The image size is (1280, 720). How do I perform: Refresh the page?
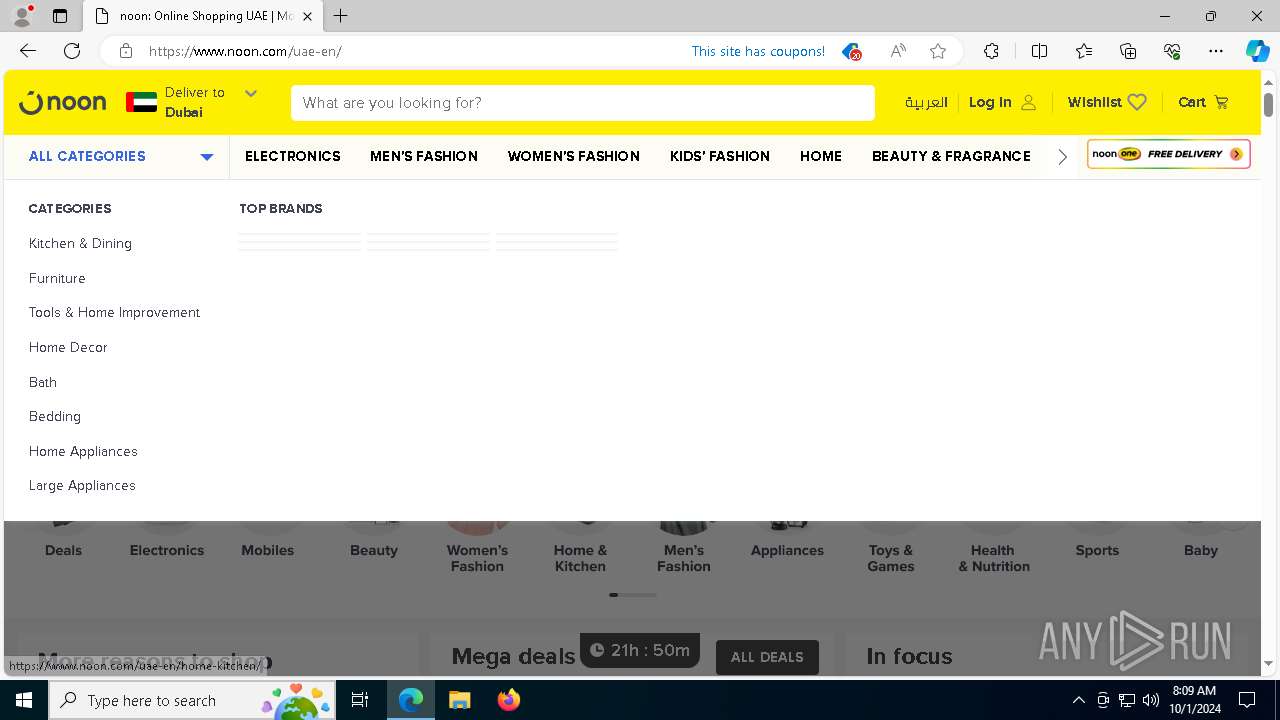pyautogui.click(x=72, y=51)
